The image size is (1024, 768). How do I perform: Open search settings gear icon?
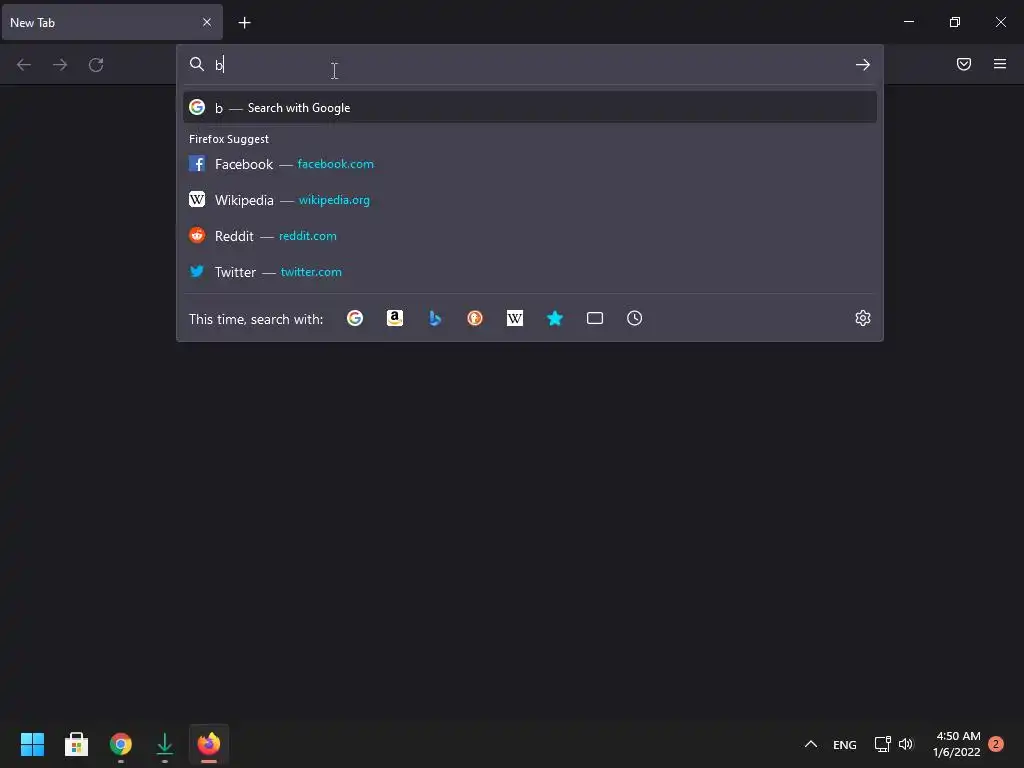(x=863, y=318)
